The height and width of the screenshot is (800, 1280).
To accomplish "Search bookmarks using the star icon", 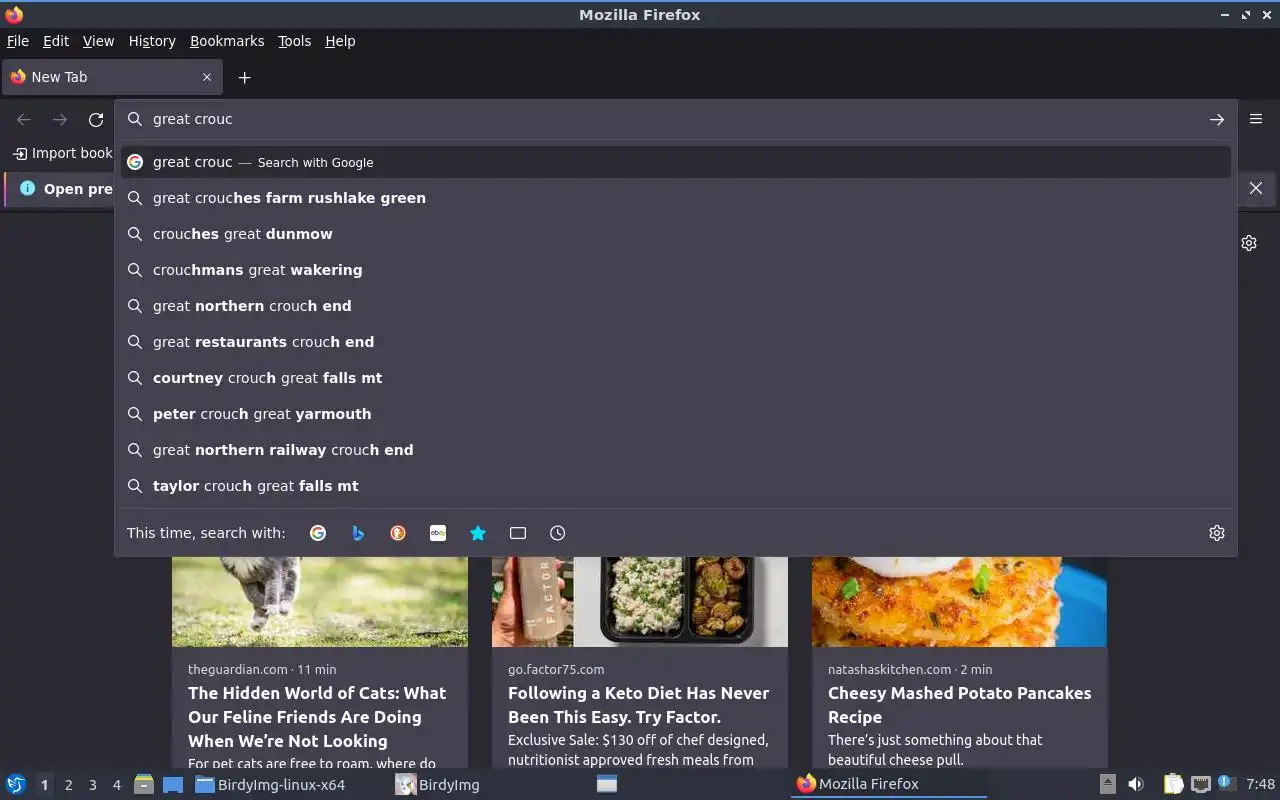I will click(x=478, y=533).
